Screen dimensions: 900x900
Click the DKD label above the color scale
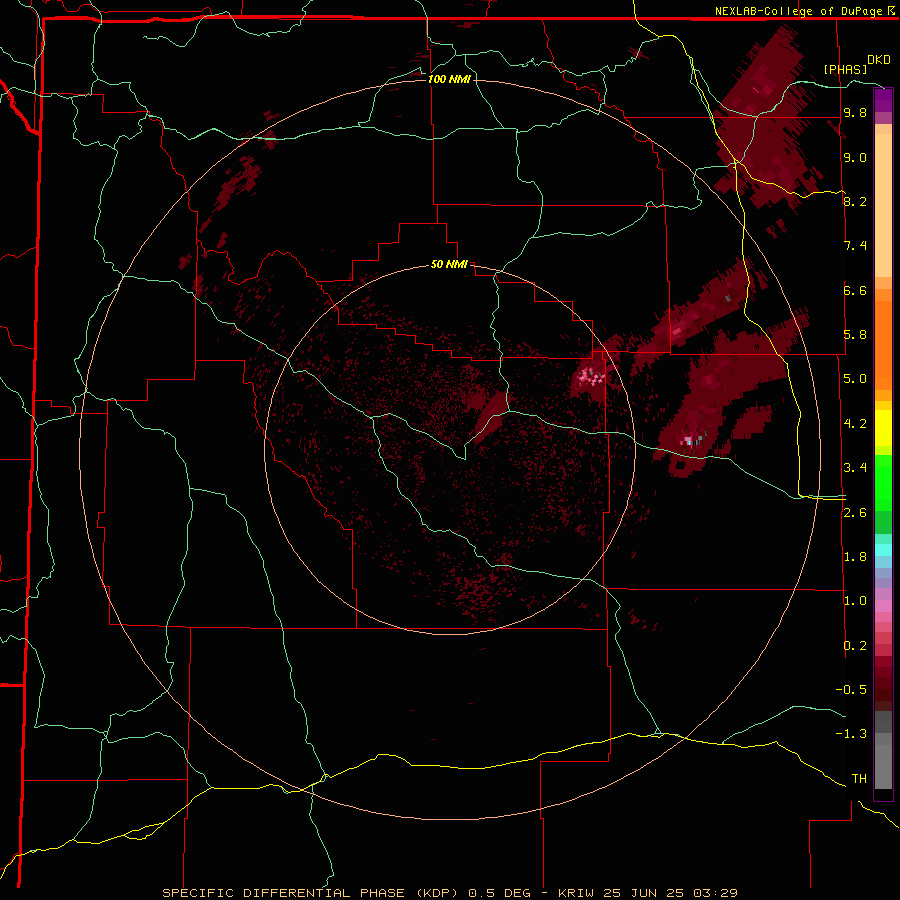[x=879, y=60]
